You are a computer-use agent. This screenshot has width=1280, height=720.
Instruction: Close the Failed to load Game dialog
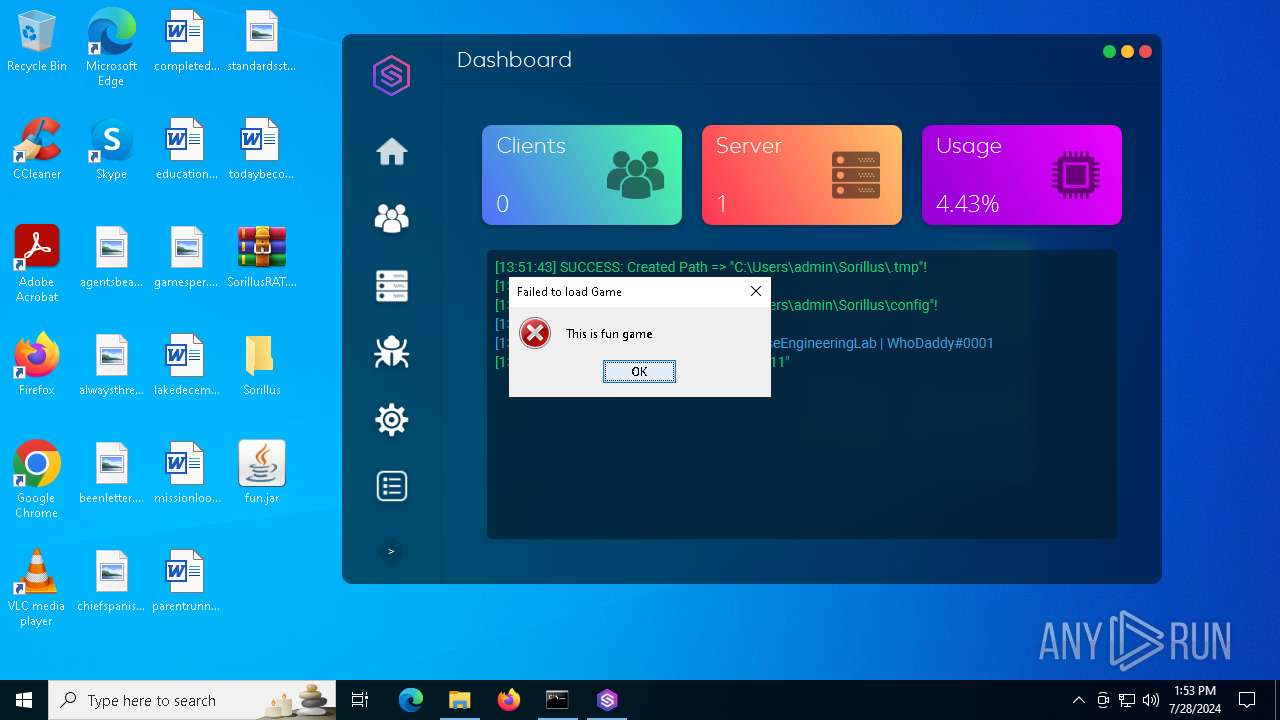click(x=756, y=291)
